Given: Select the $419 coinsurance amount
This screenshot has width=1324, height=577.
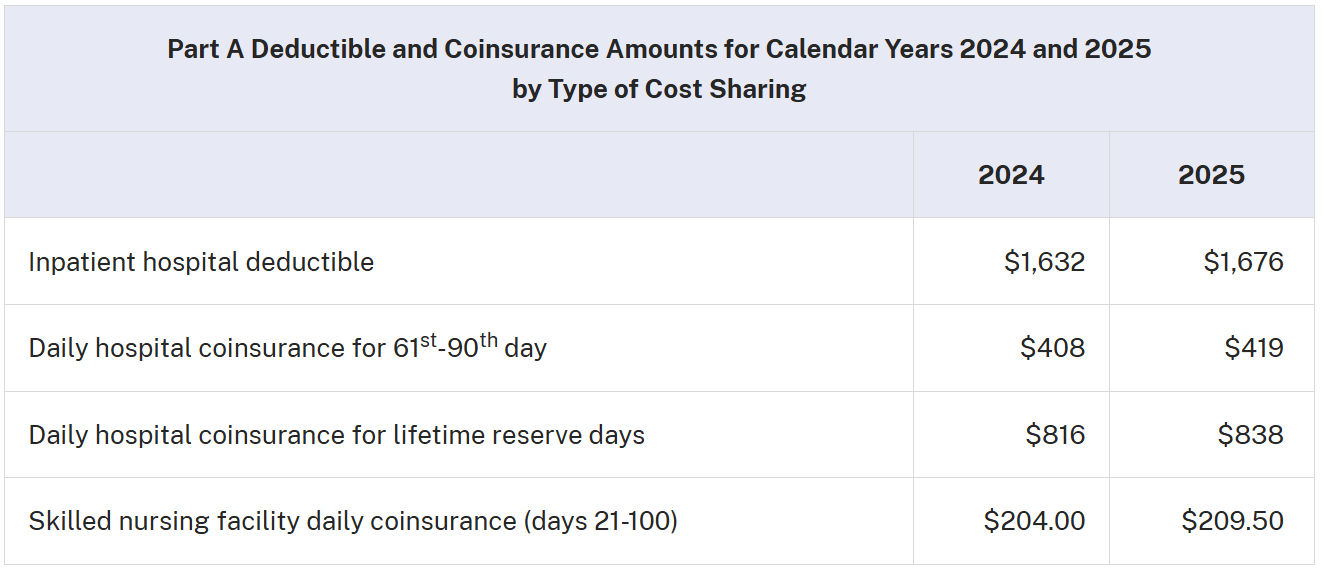Looking at the screenshot, I should 1254,348.
